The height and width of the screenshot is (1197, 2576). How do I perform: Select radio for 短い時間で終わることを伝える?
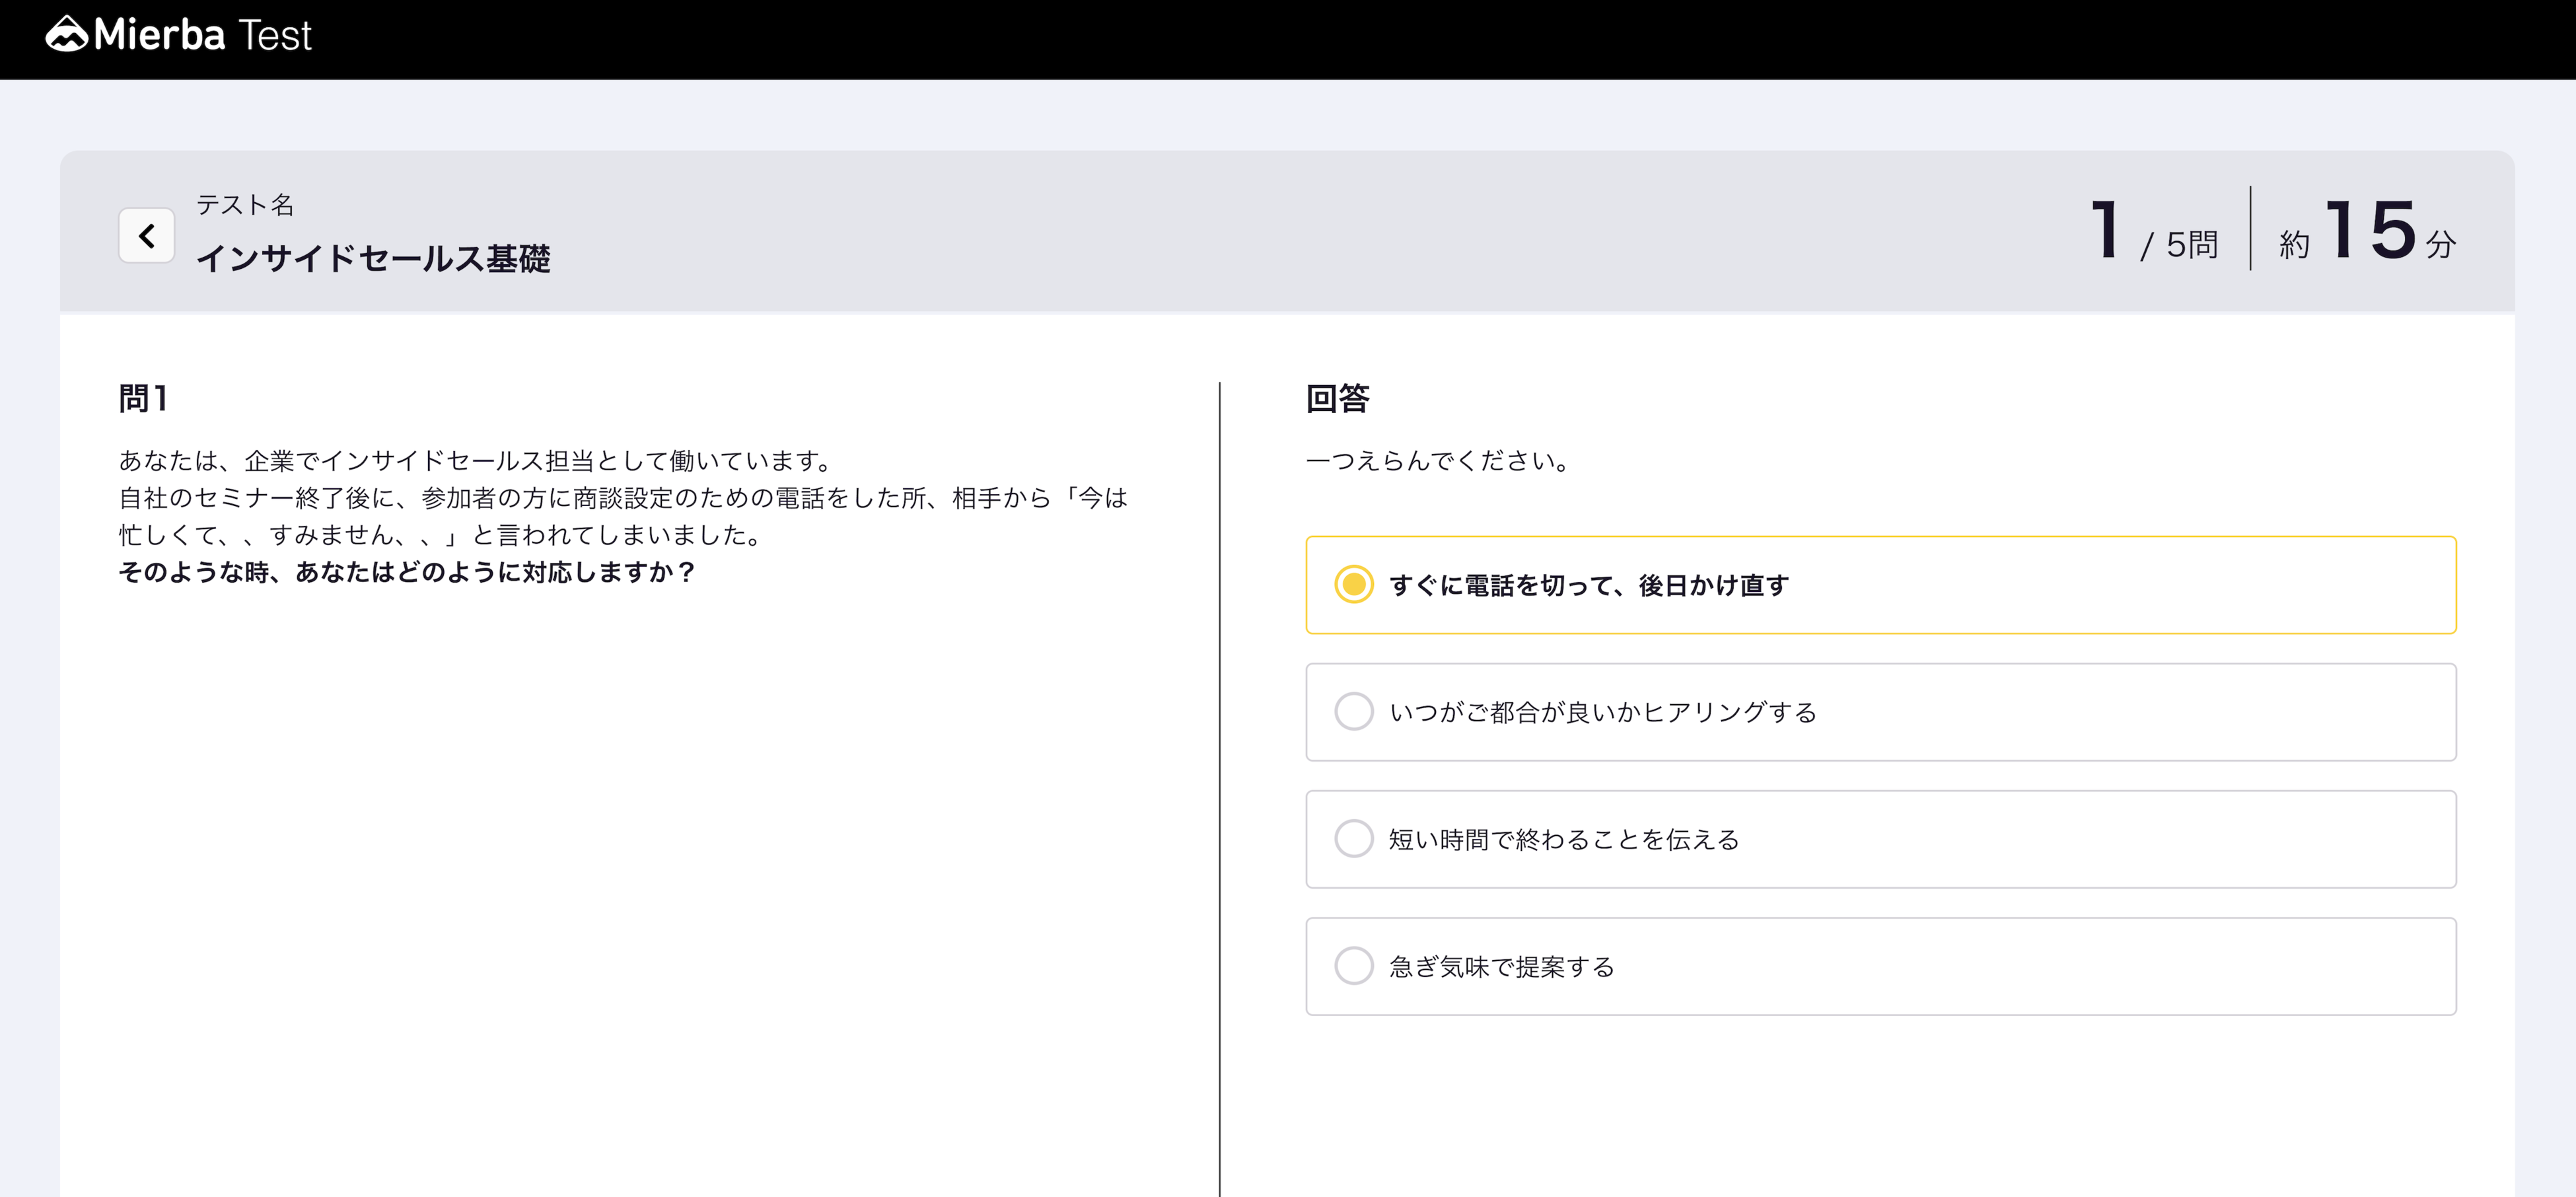[1353, 839]
